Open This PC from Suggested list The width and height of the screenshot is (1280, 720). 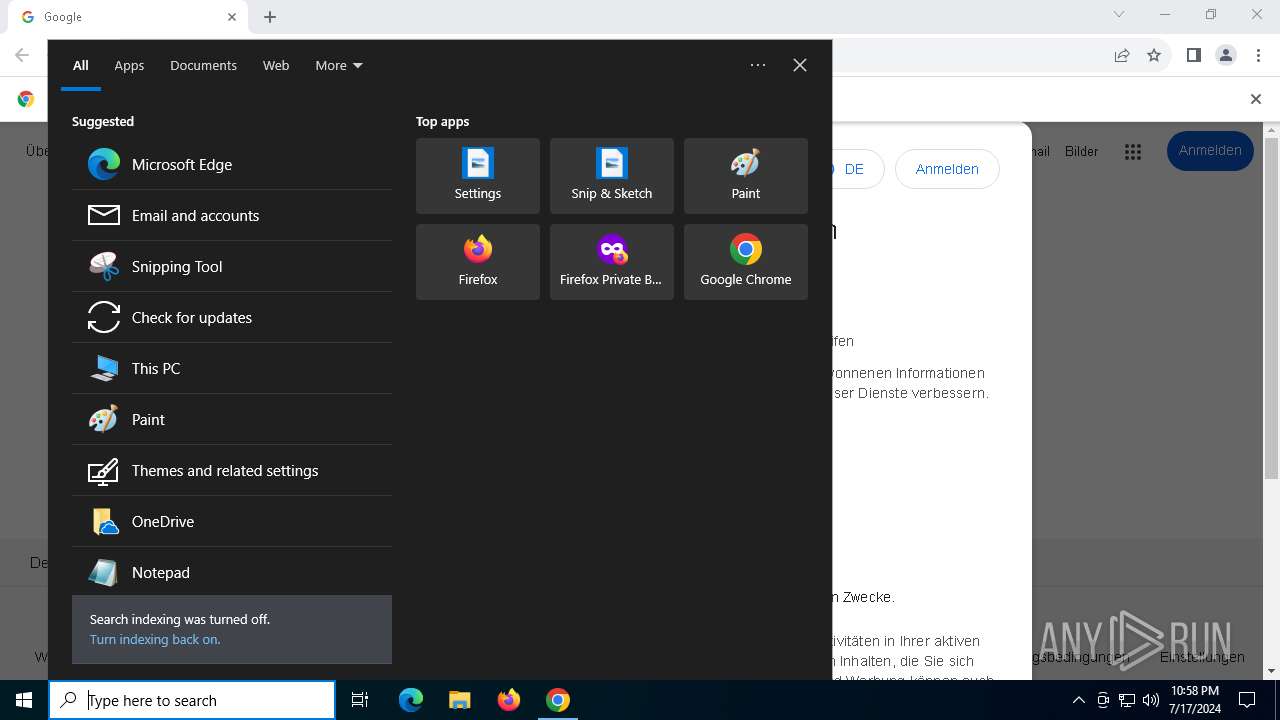click(232, 368)
